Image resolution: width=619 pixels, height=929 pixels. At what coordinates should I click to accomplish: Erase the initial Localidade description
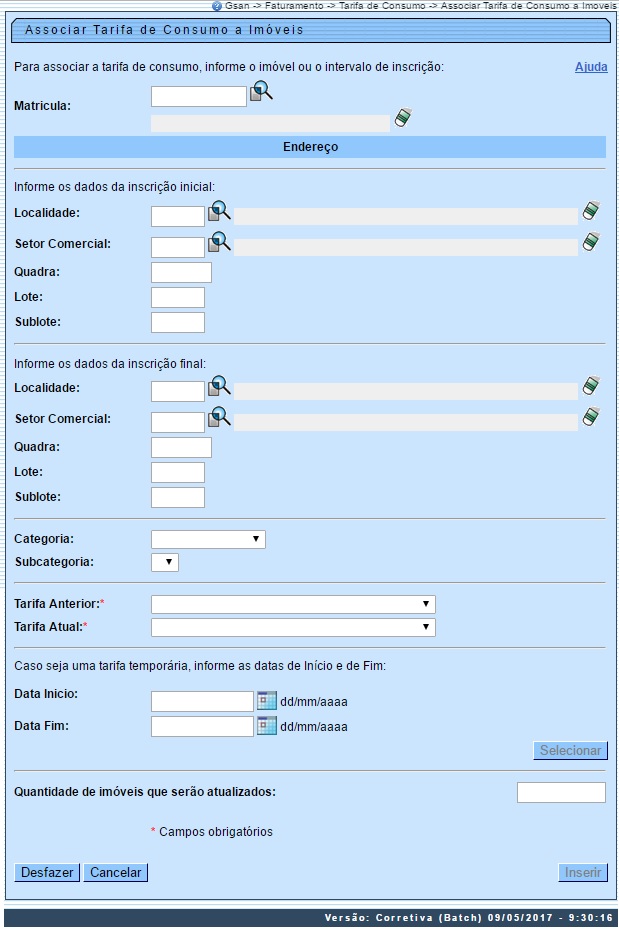click(x=591, y=210)
